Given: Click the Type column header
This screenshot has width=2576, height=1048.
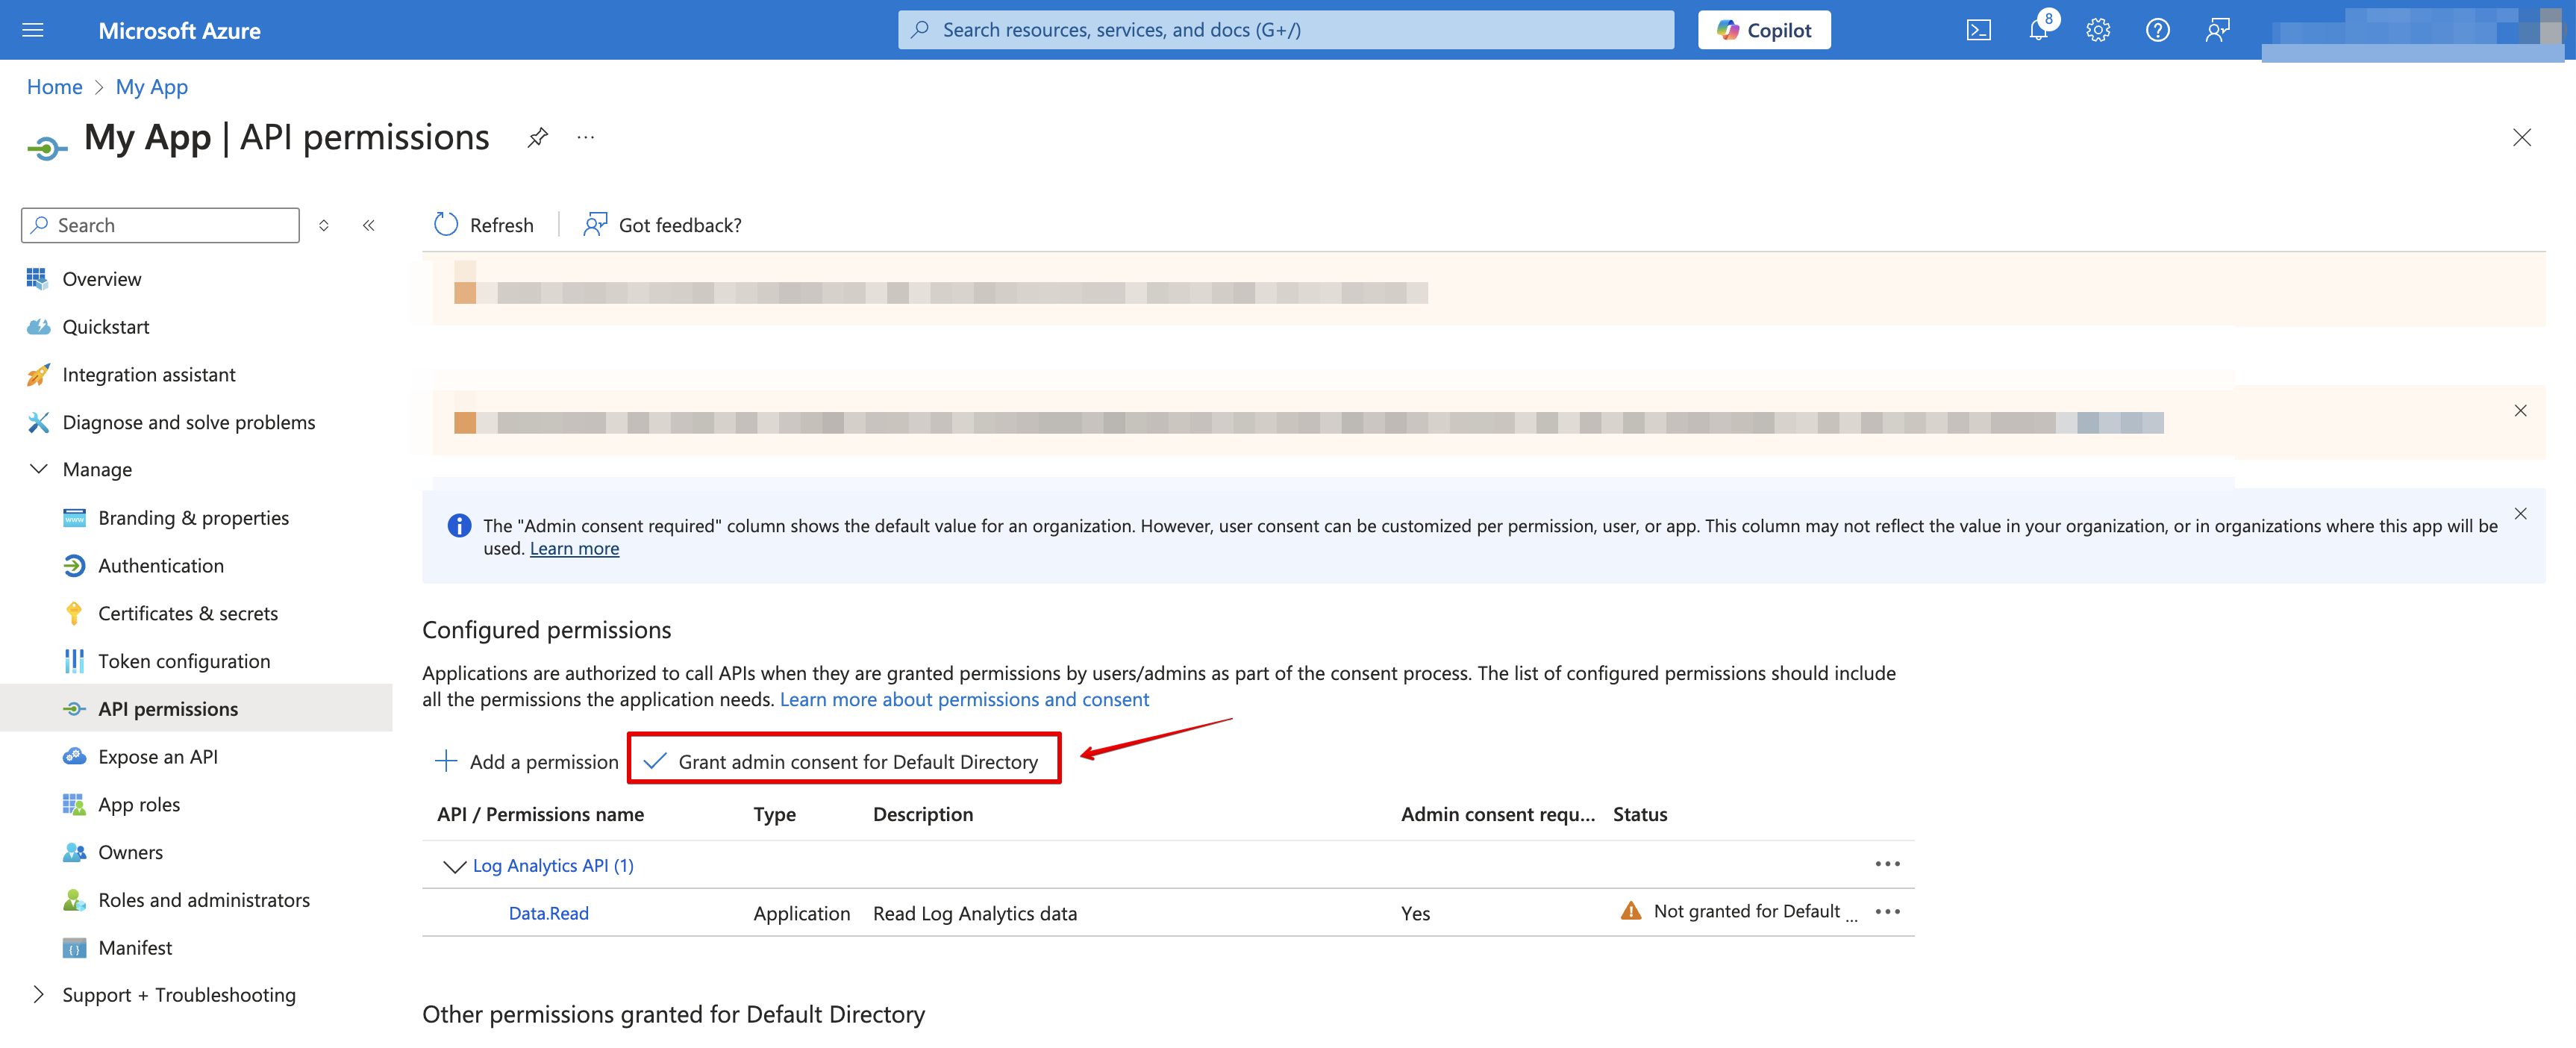Looking at the screenshot, I should pos(774,815).
